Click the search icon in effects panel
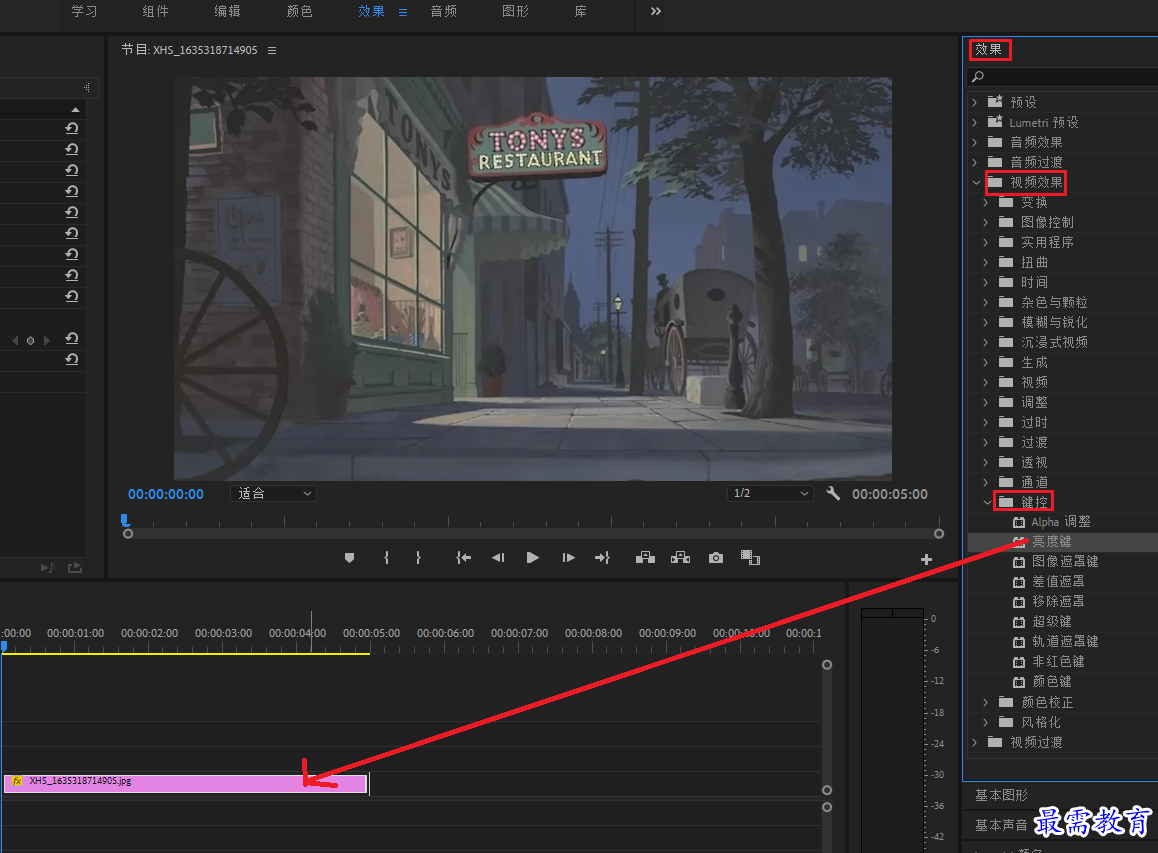Screen dimensions: 1158x853 pyautogui.click(x=978, y=77)
